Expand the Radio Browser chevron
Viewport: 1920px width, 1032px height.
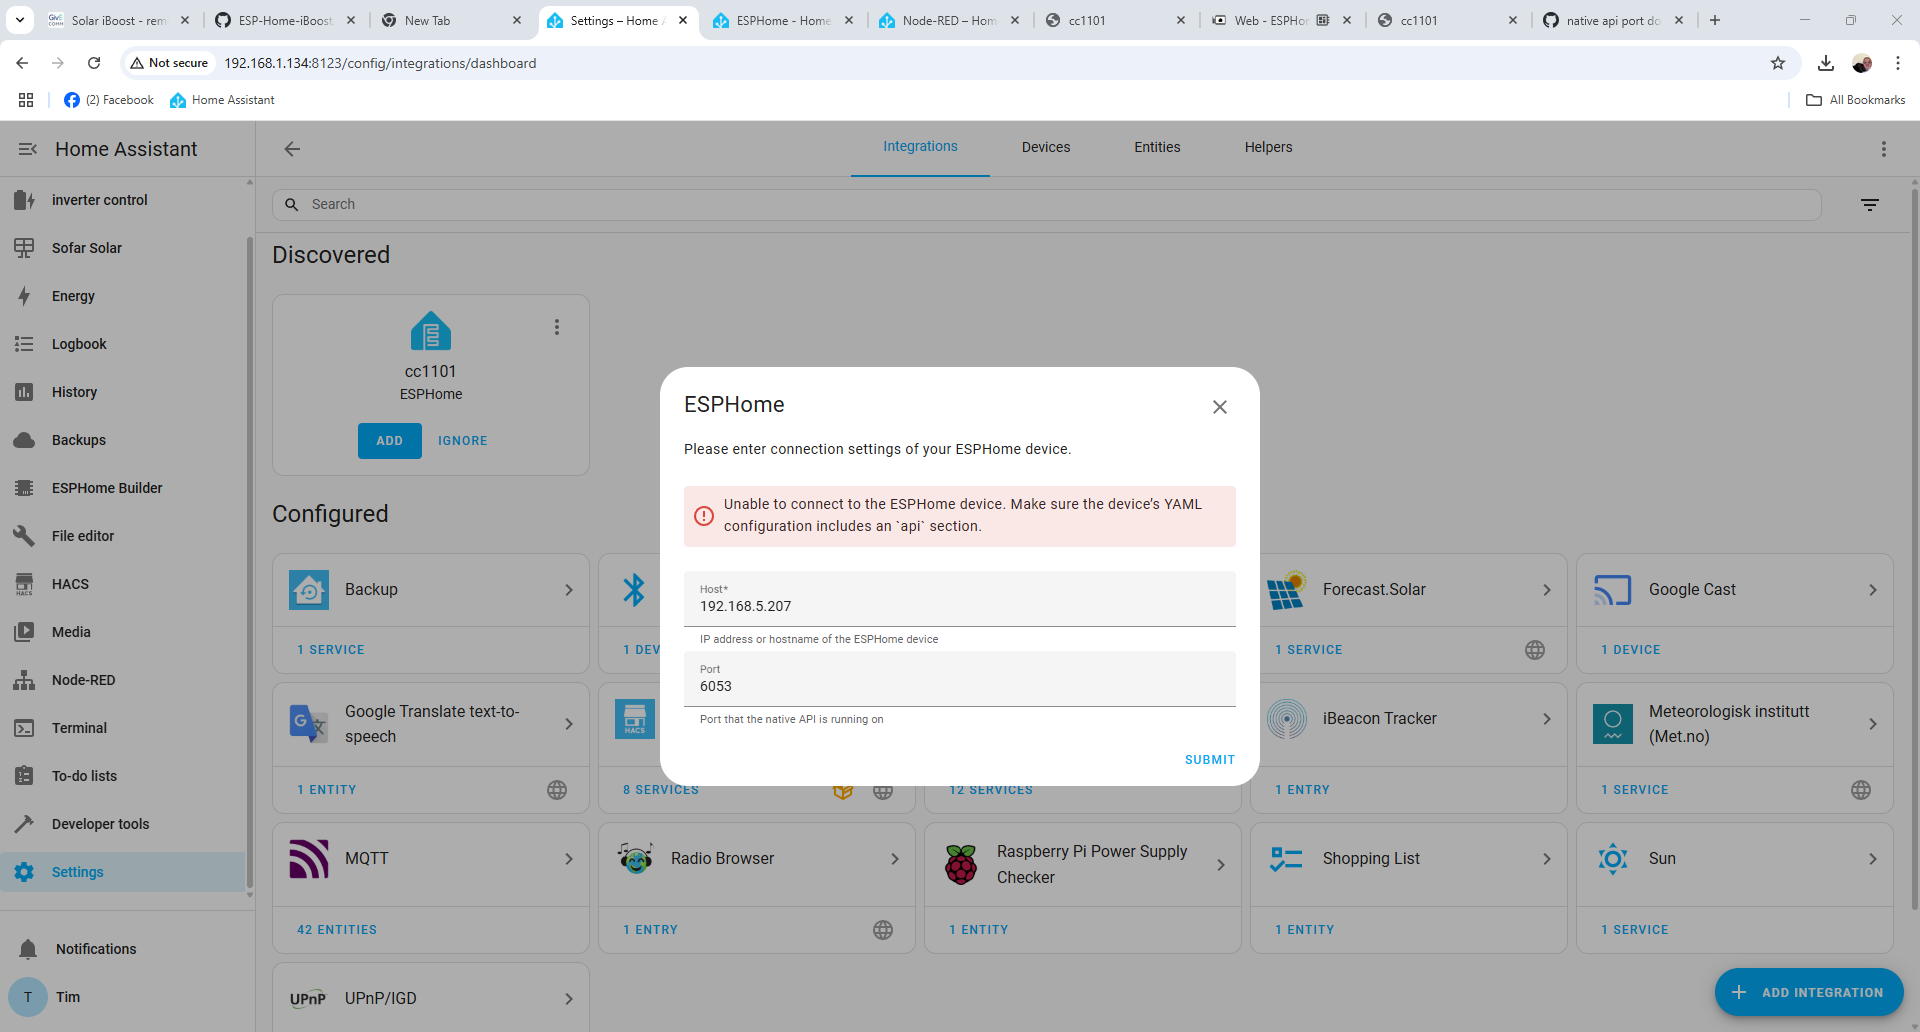[895, 859]
